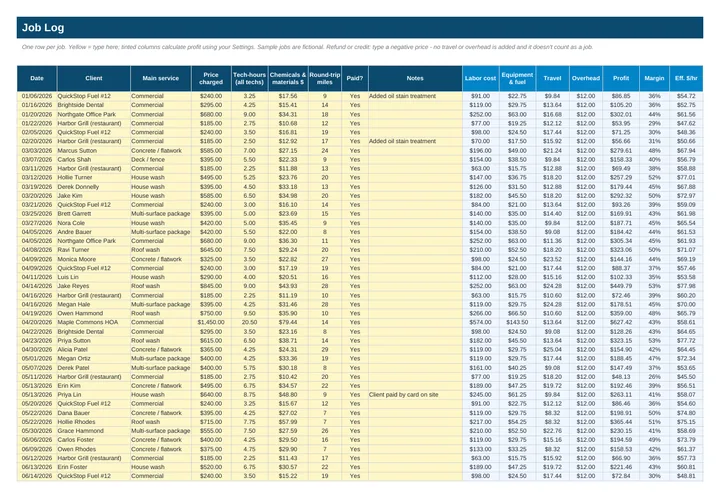Image resolution: width=720 pixels, height=498 pixels.
Task: Select the Hollie Turner client cell
Action: 94,177
